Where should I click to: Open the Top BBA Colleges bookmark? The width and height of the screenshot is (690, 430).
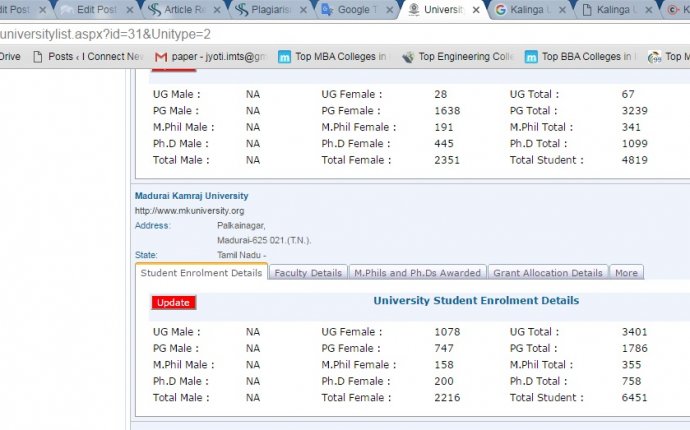(580, 57)
